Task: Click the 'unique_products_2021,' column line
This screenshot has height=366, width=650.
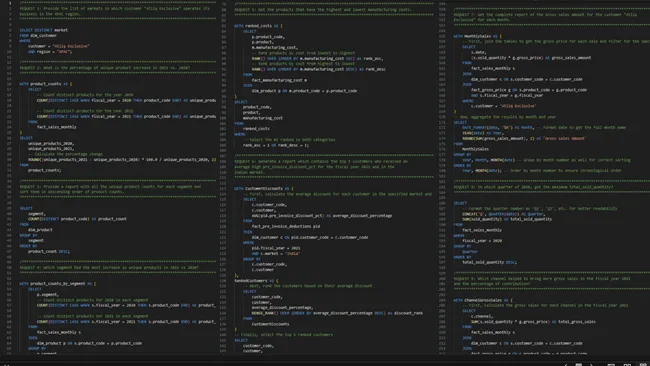Action: click(51, 148)
